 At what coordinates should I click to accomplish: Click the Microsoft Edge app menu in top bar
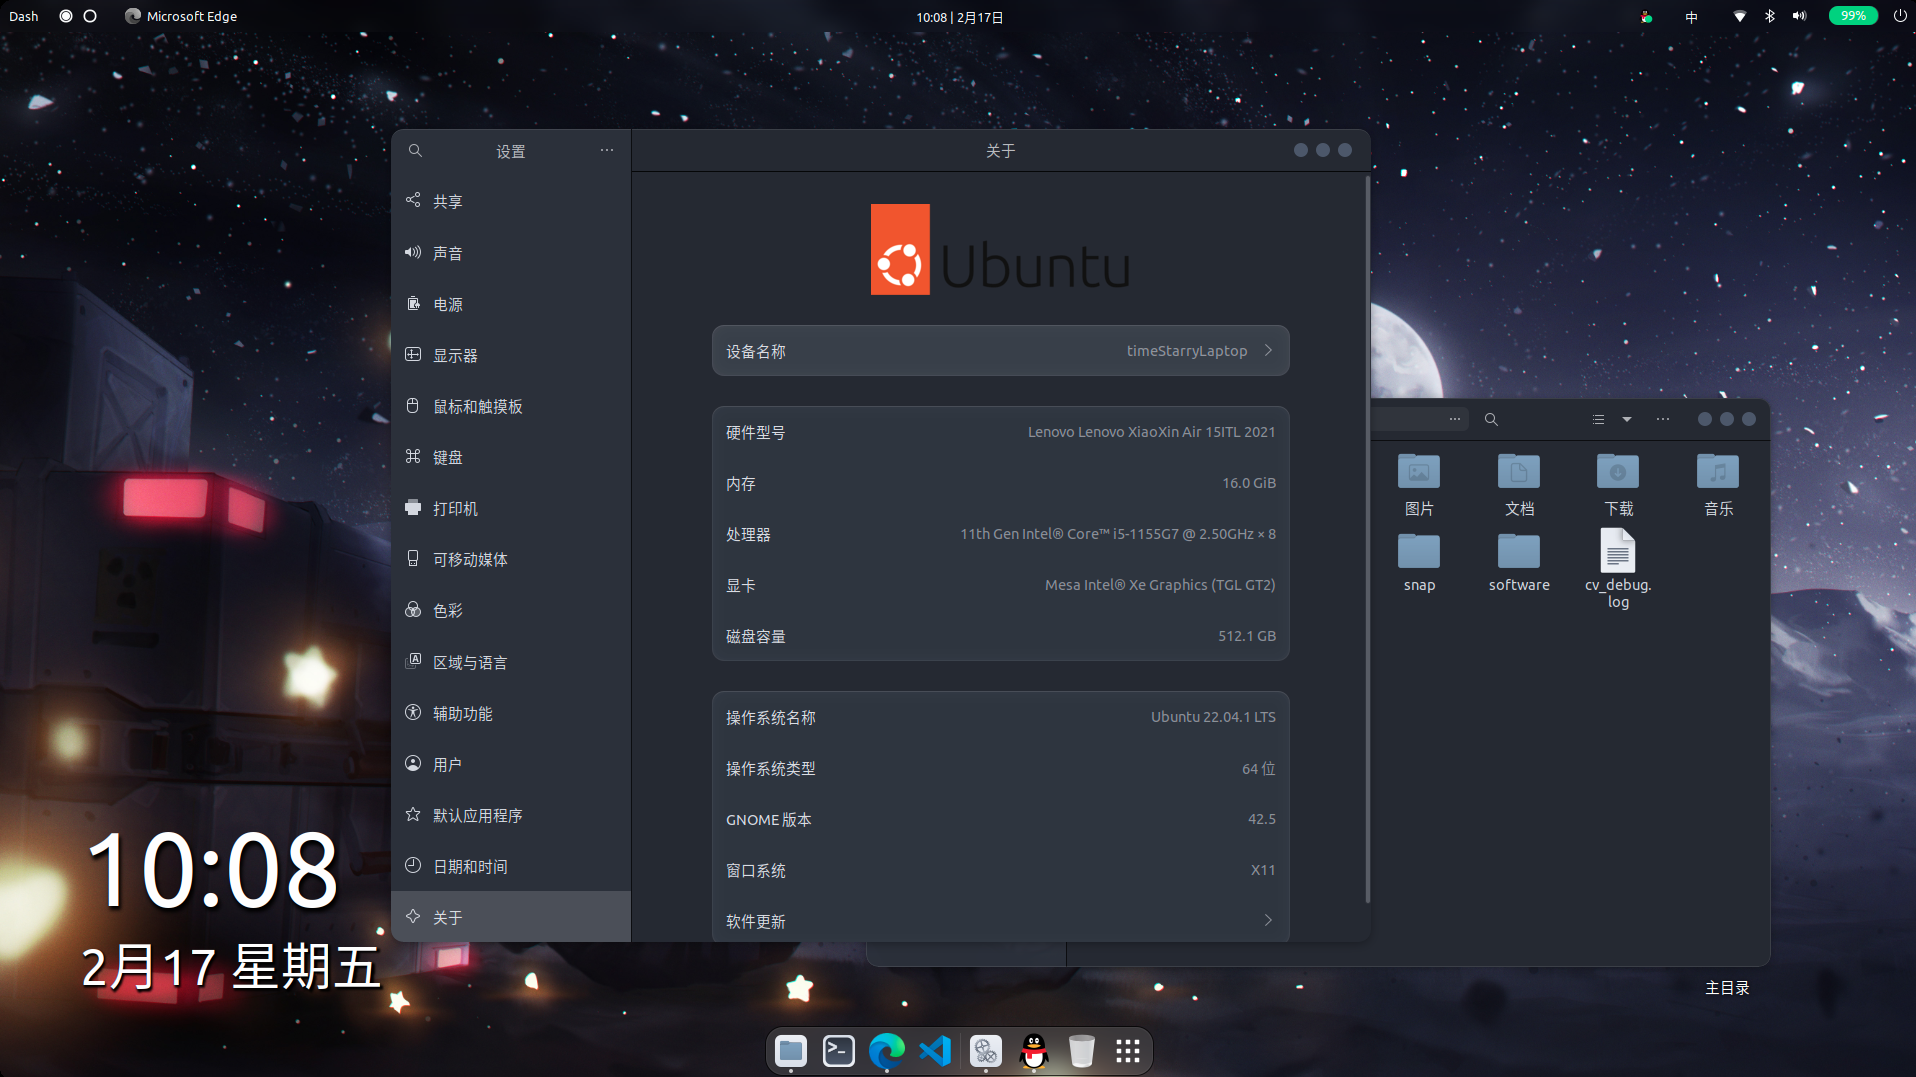[x=181, y=16]
